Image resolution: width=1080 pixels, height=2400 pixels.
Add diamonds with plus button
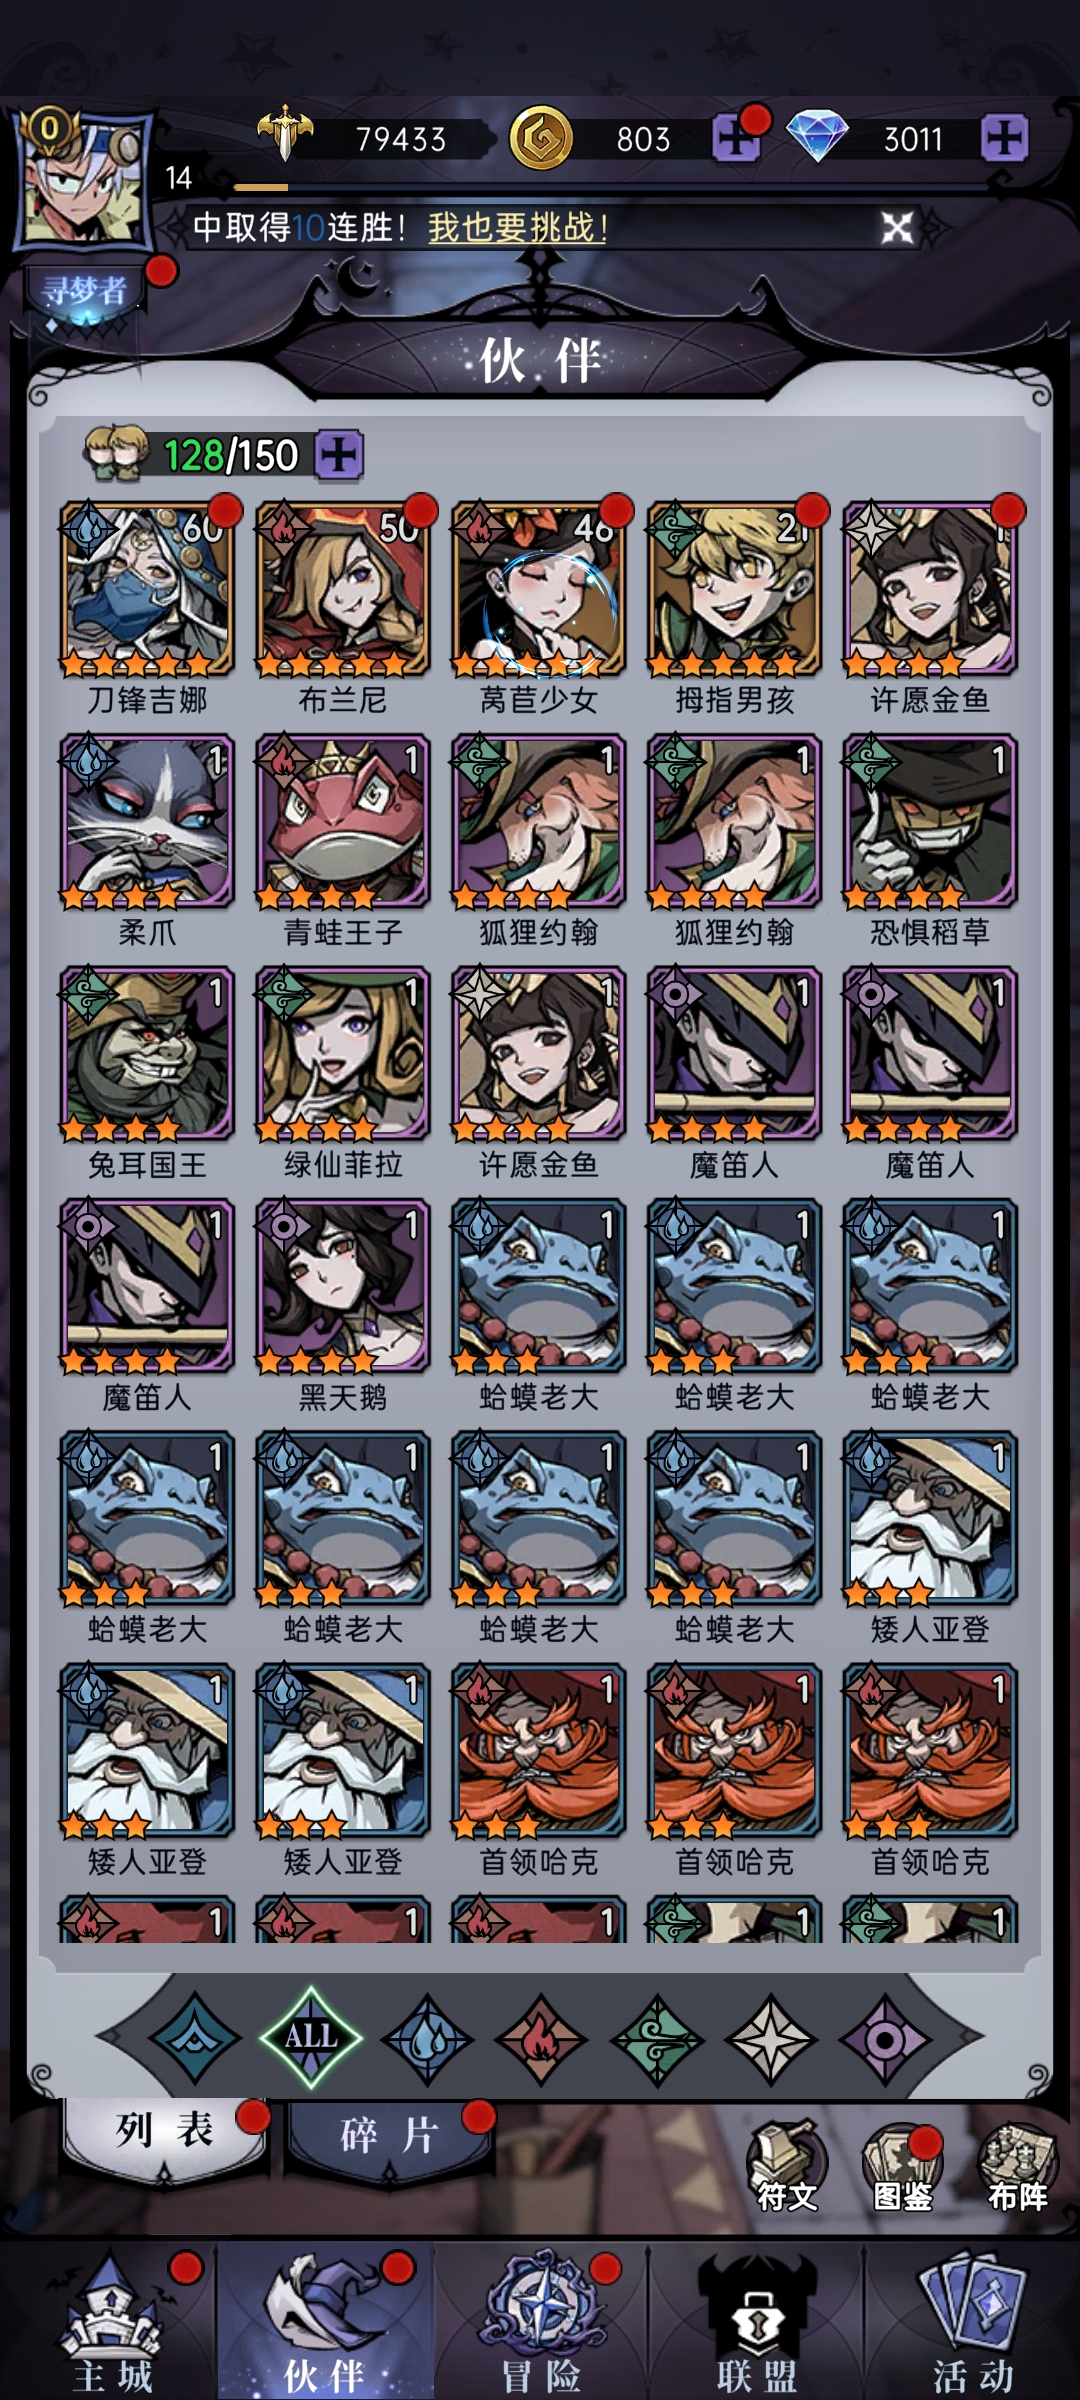tap(1004, 138)
